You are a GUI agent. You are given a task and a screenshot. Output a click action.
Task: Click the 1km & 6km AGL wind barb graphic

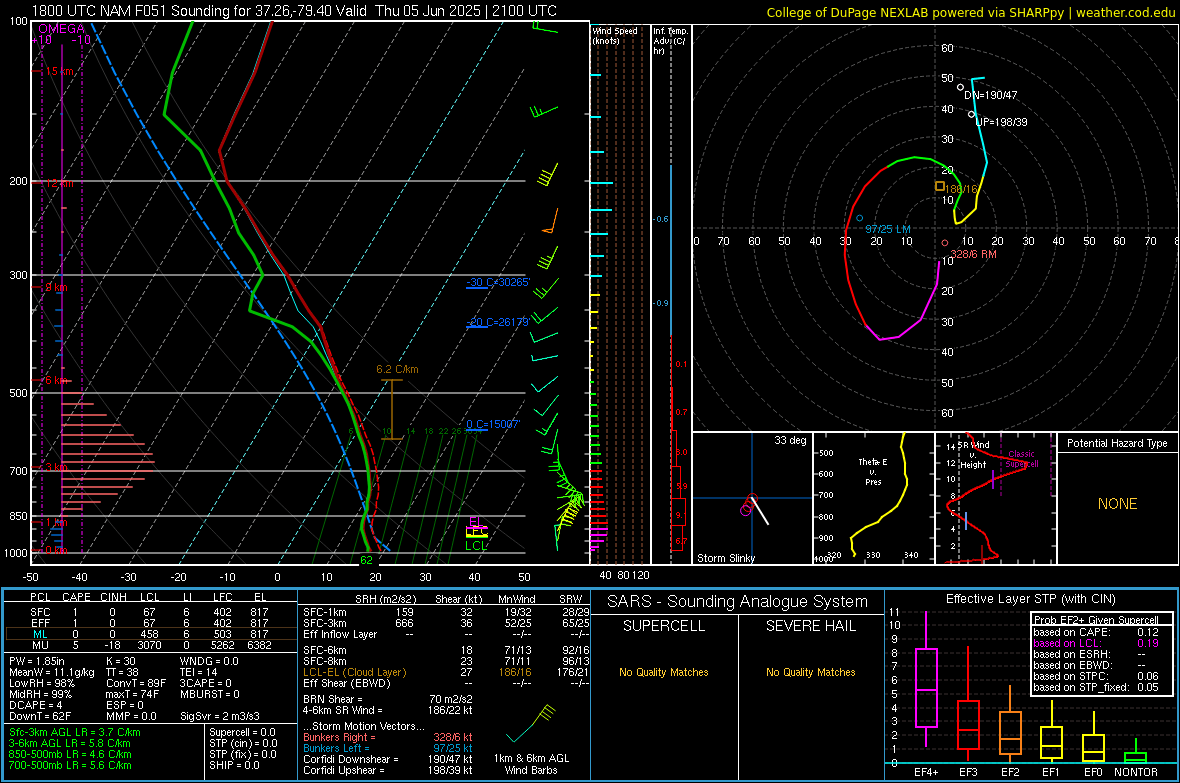tap(531, 723)
